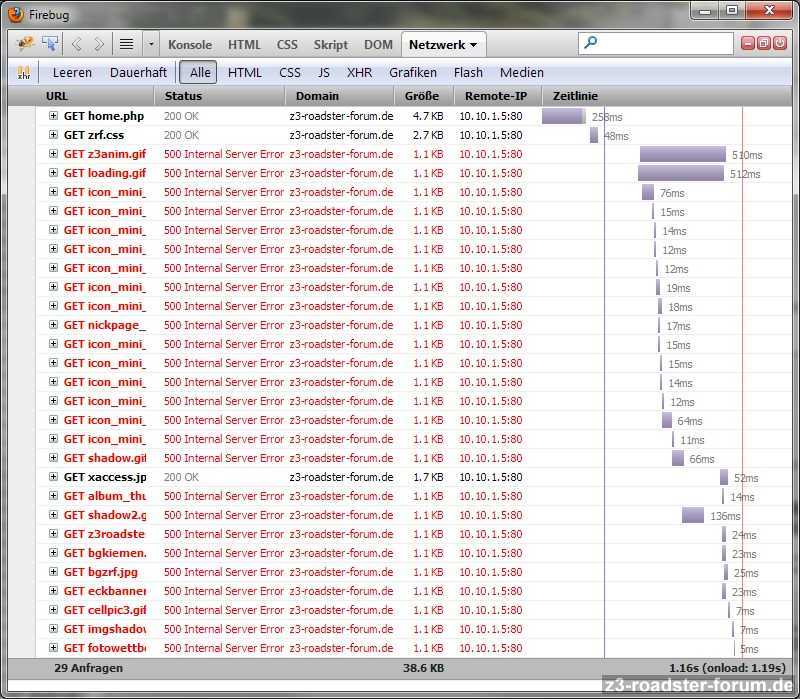Click the break-on-XHR icon beside Leeren
This screenshot has height=699, width=800.
click(23, 72)
